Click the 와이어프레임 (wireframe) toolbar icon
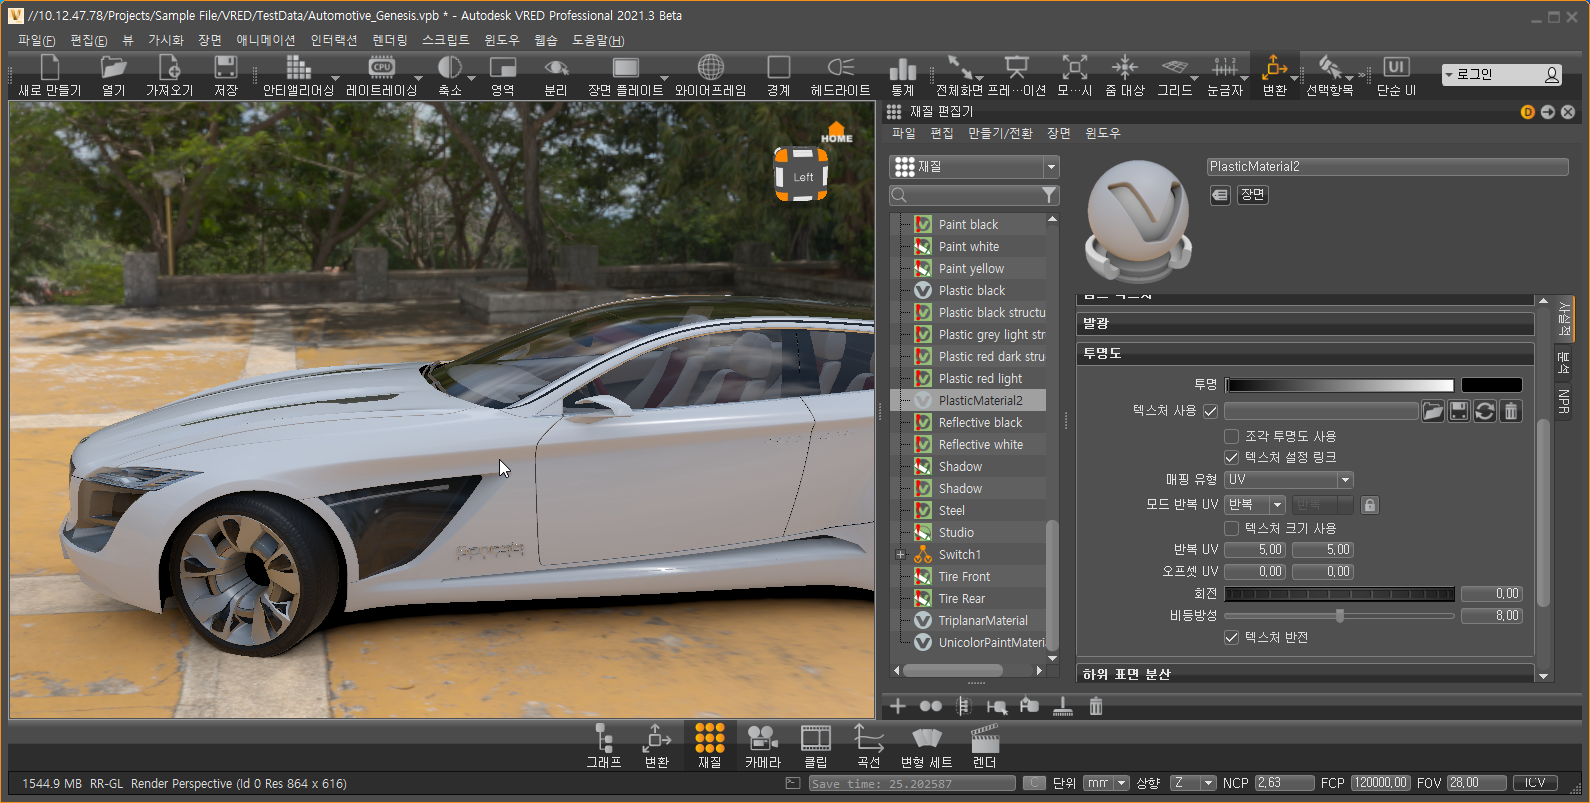 (710, 75)
